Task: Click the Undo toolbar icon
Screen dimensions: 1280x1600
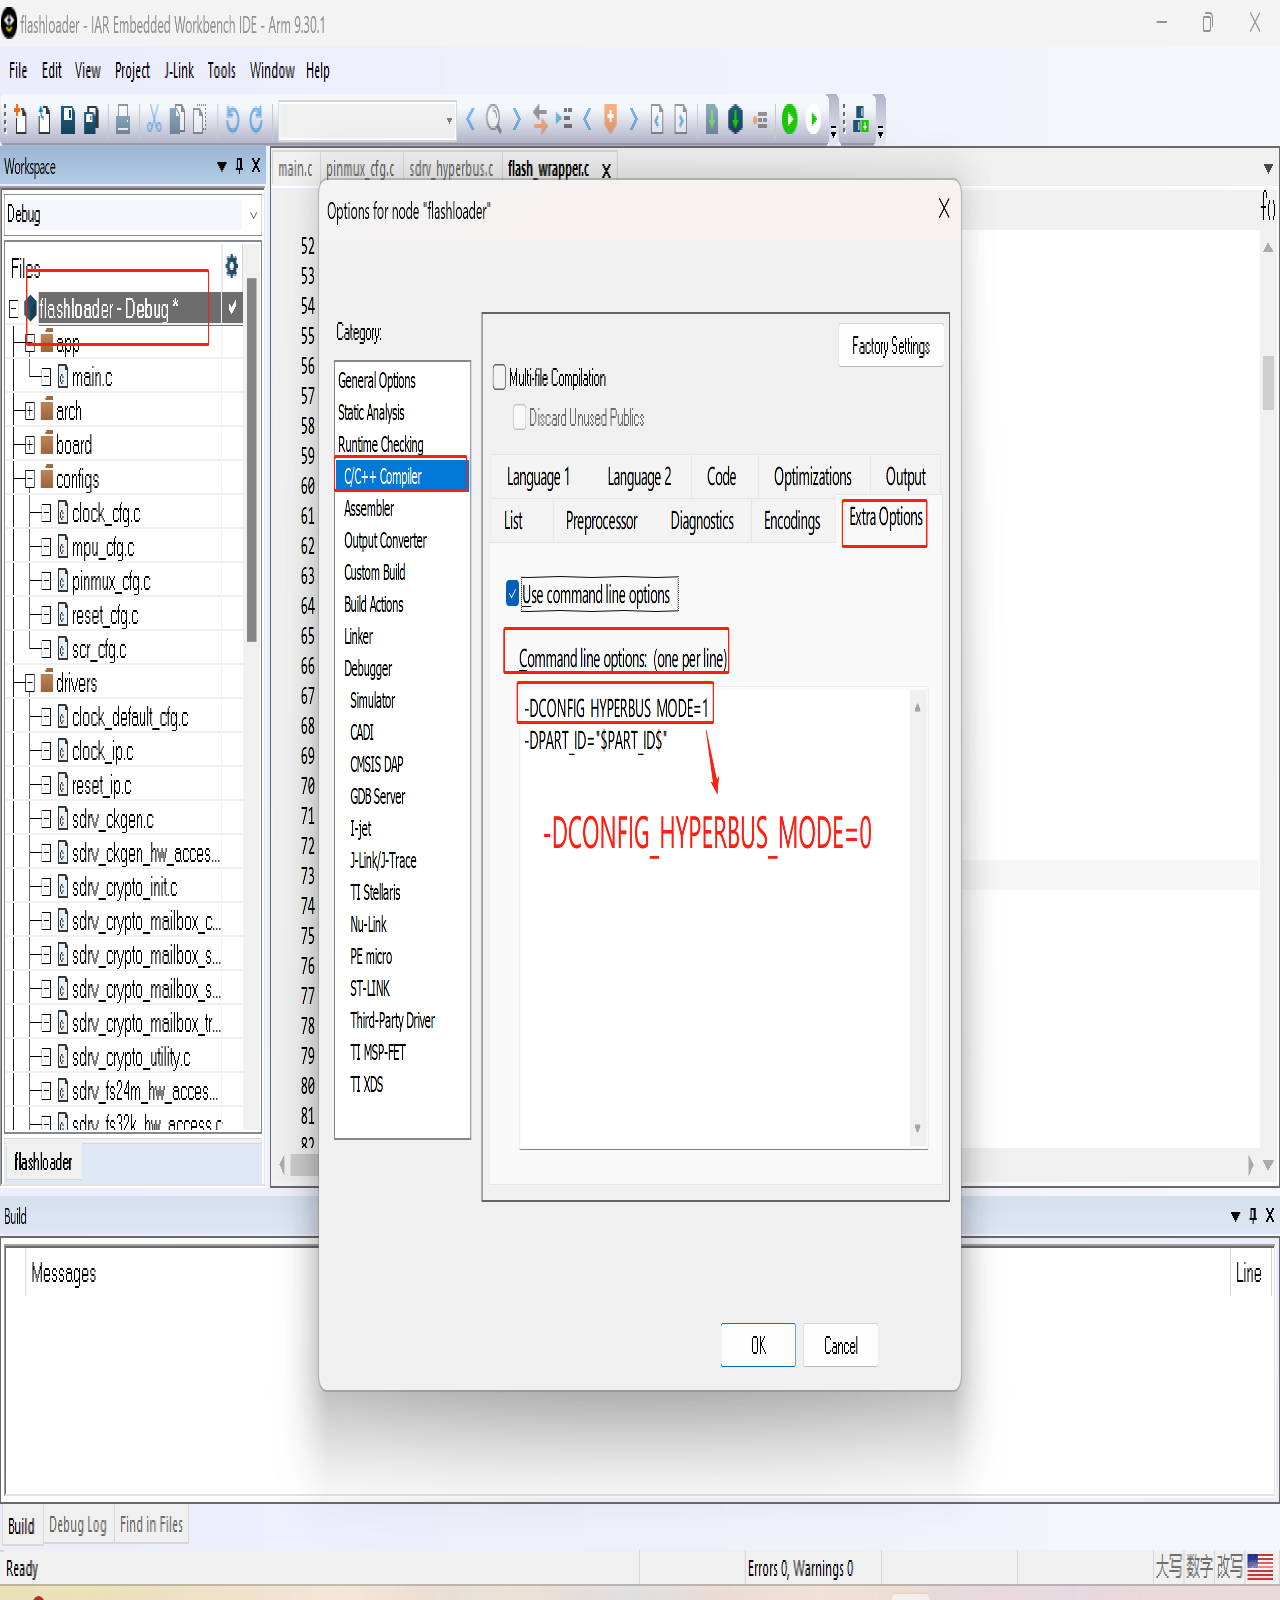Action: (x=232, y=120)
